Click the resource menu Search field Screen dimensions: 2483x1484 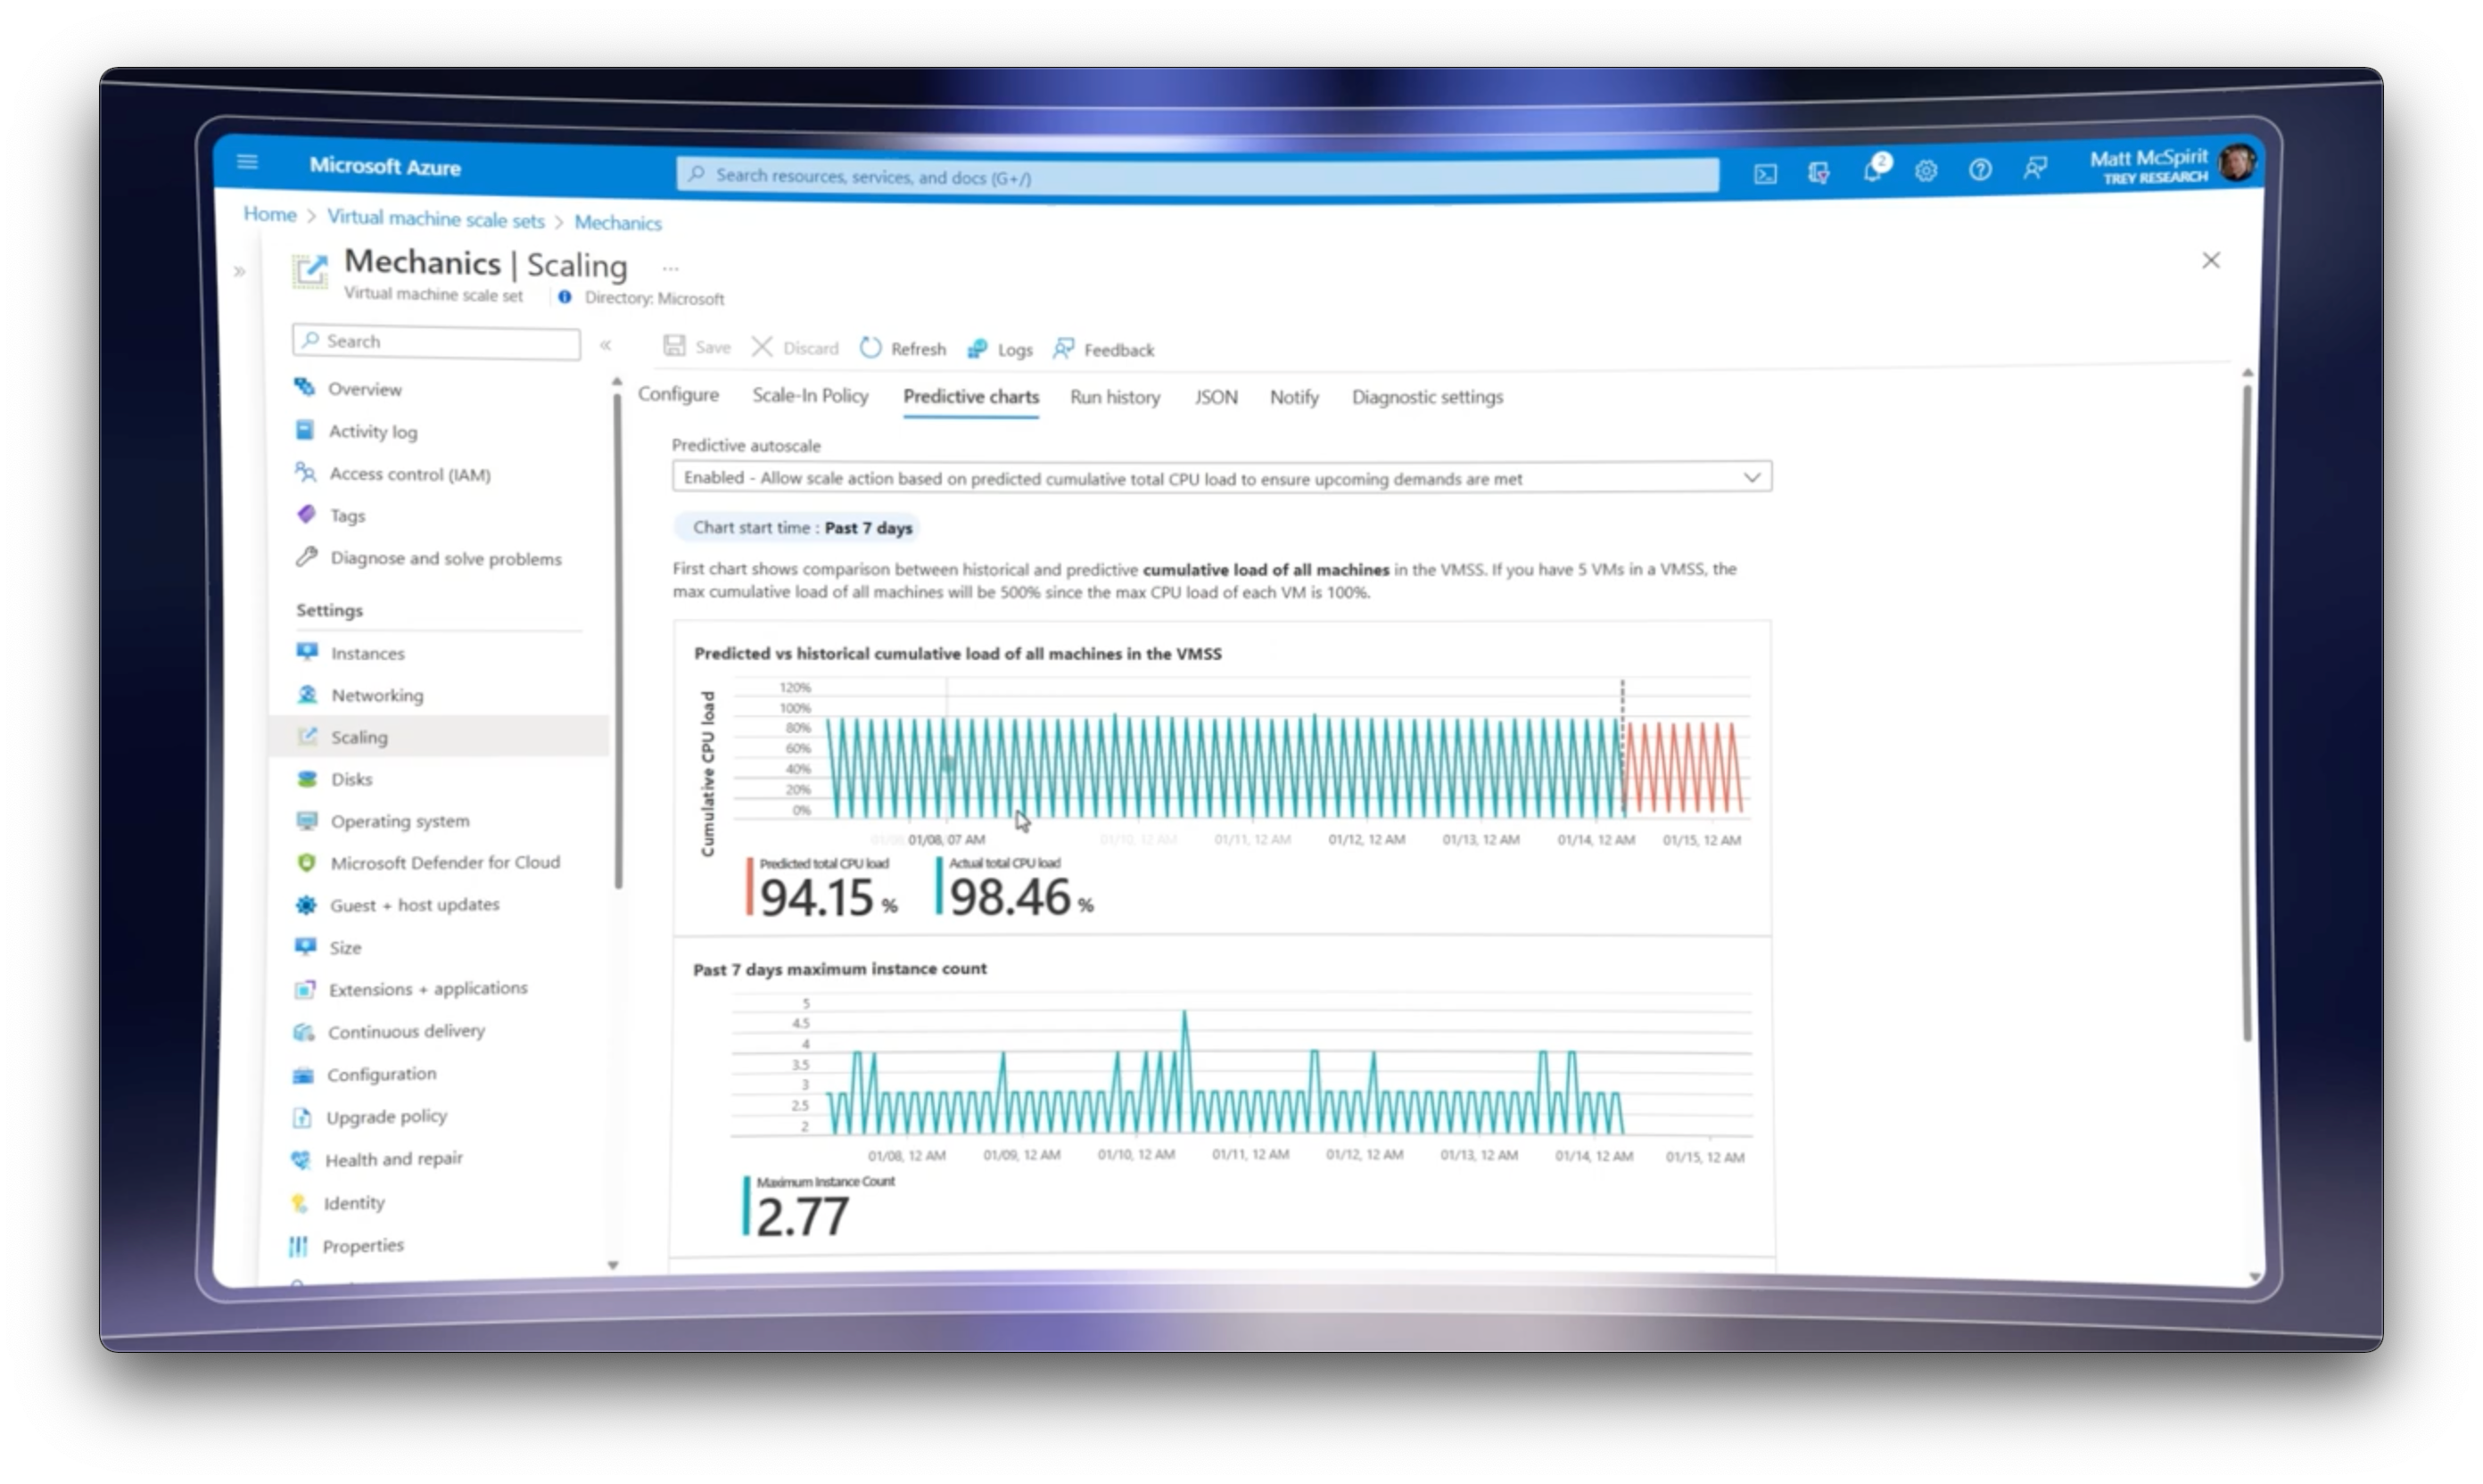tap(437, 342)
